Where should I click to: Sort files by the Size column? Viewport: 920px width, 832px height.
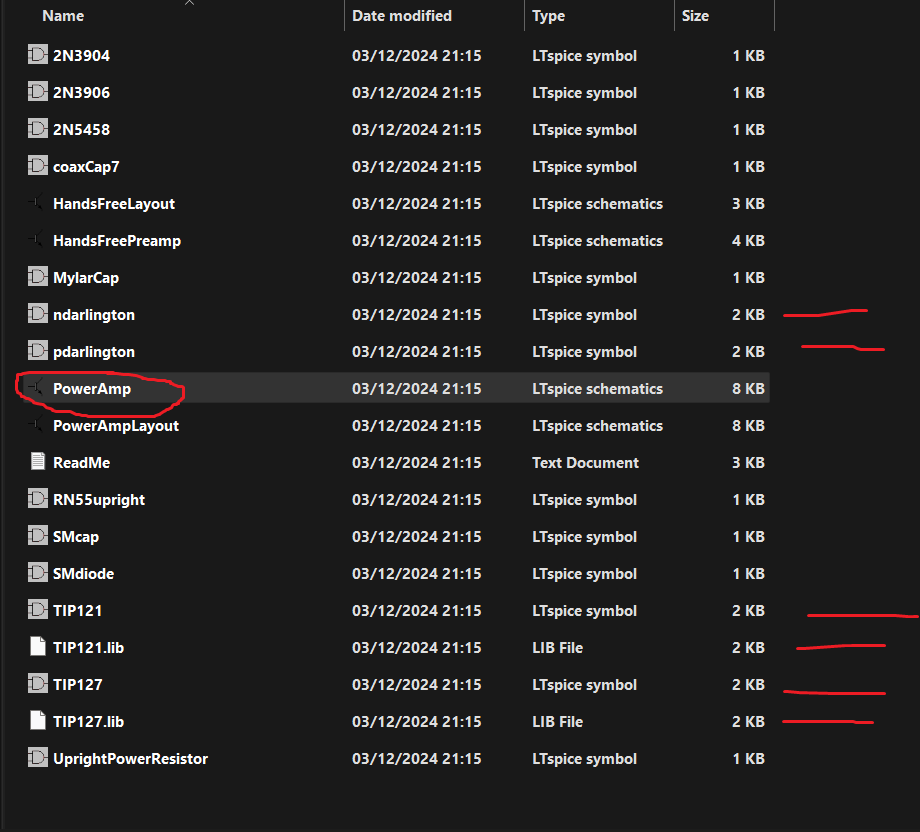[695, 16]
